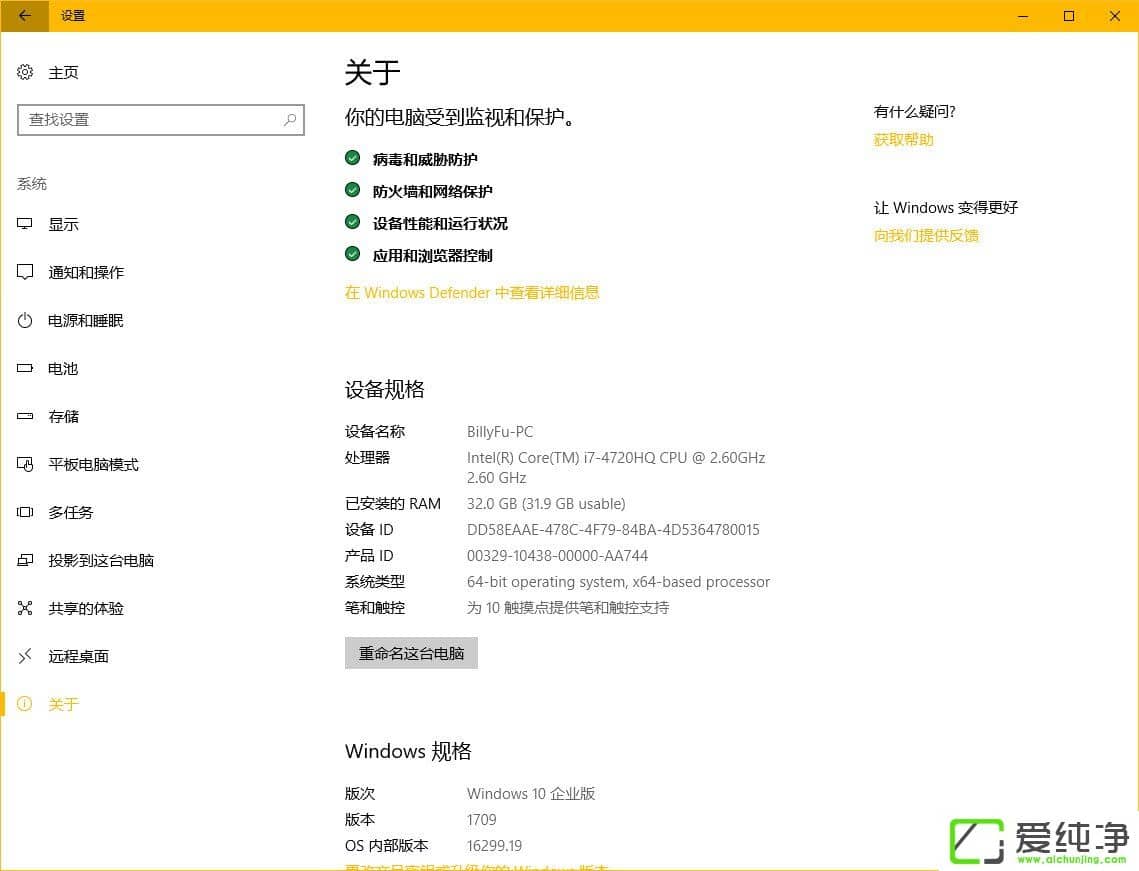Image resolution: width=1139 pixels, height=871 pixels.
Task: Click the 投影到这台电脑 projection icon
Action: [24, 560]
